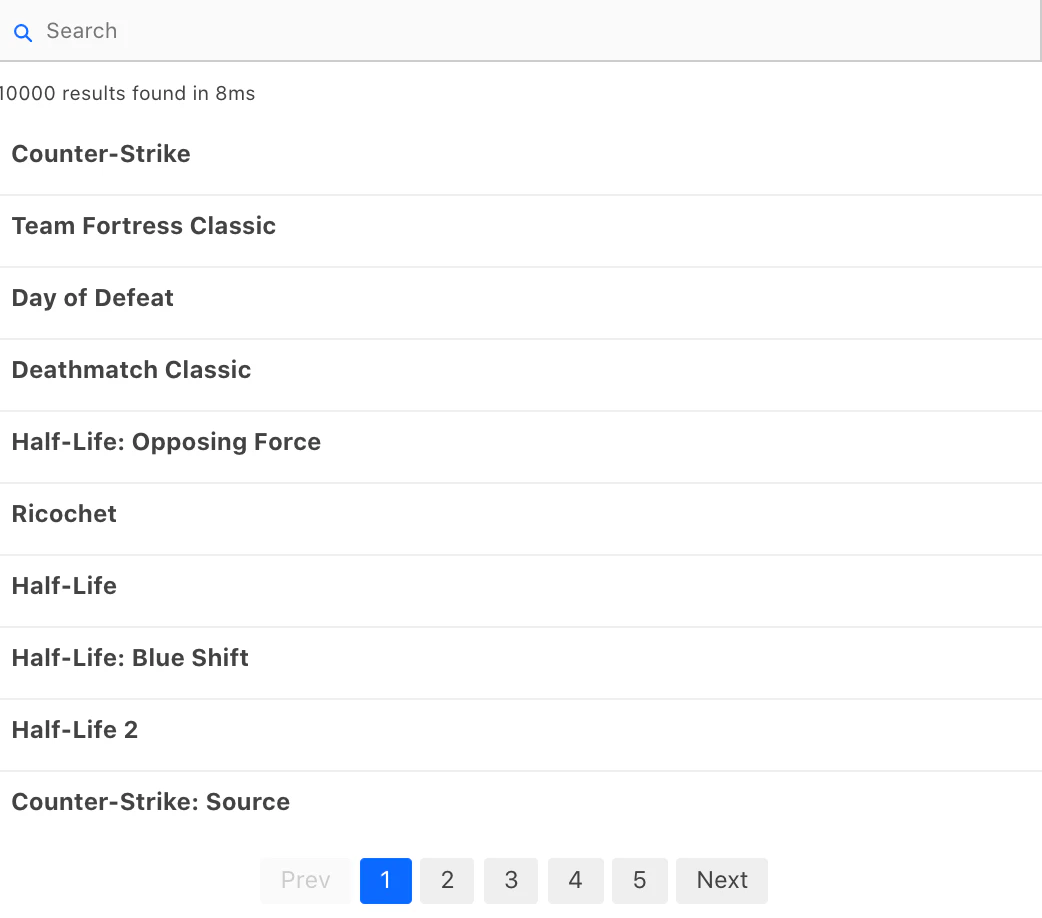Go to results page 2

(447, 881)
